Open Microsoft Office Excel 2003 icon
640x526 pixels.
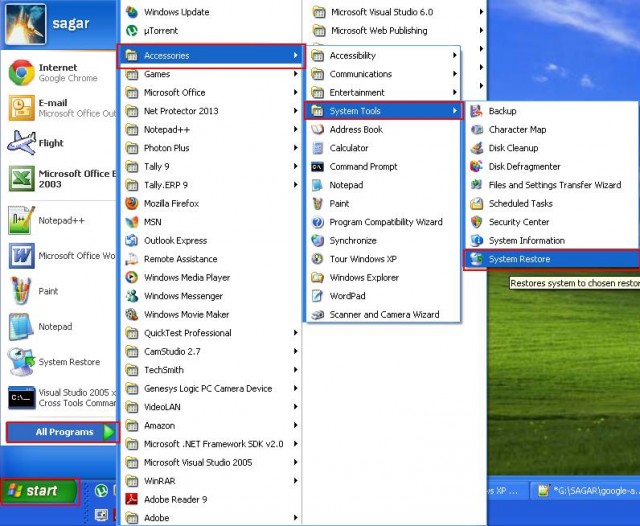(21, 178)
